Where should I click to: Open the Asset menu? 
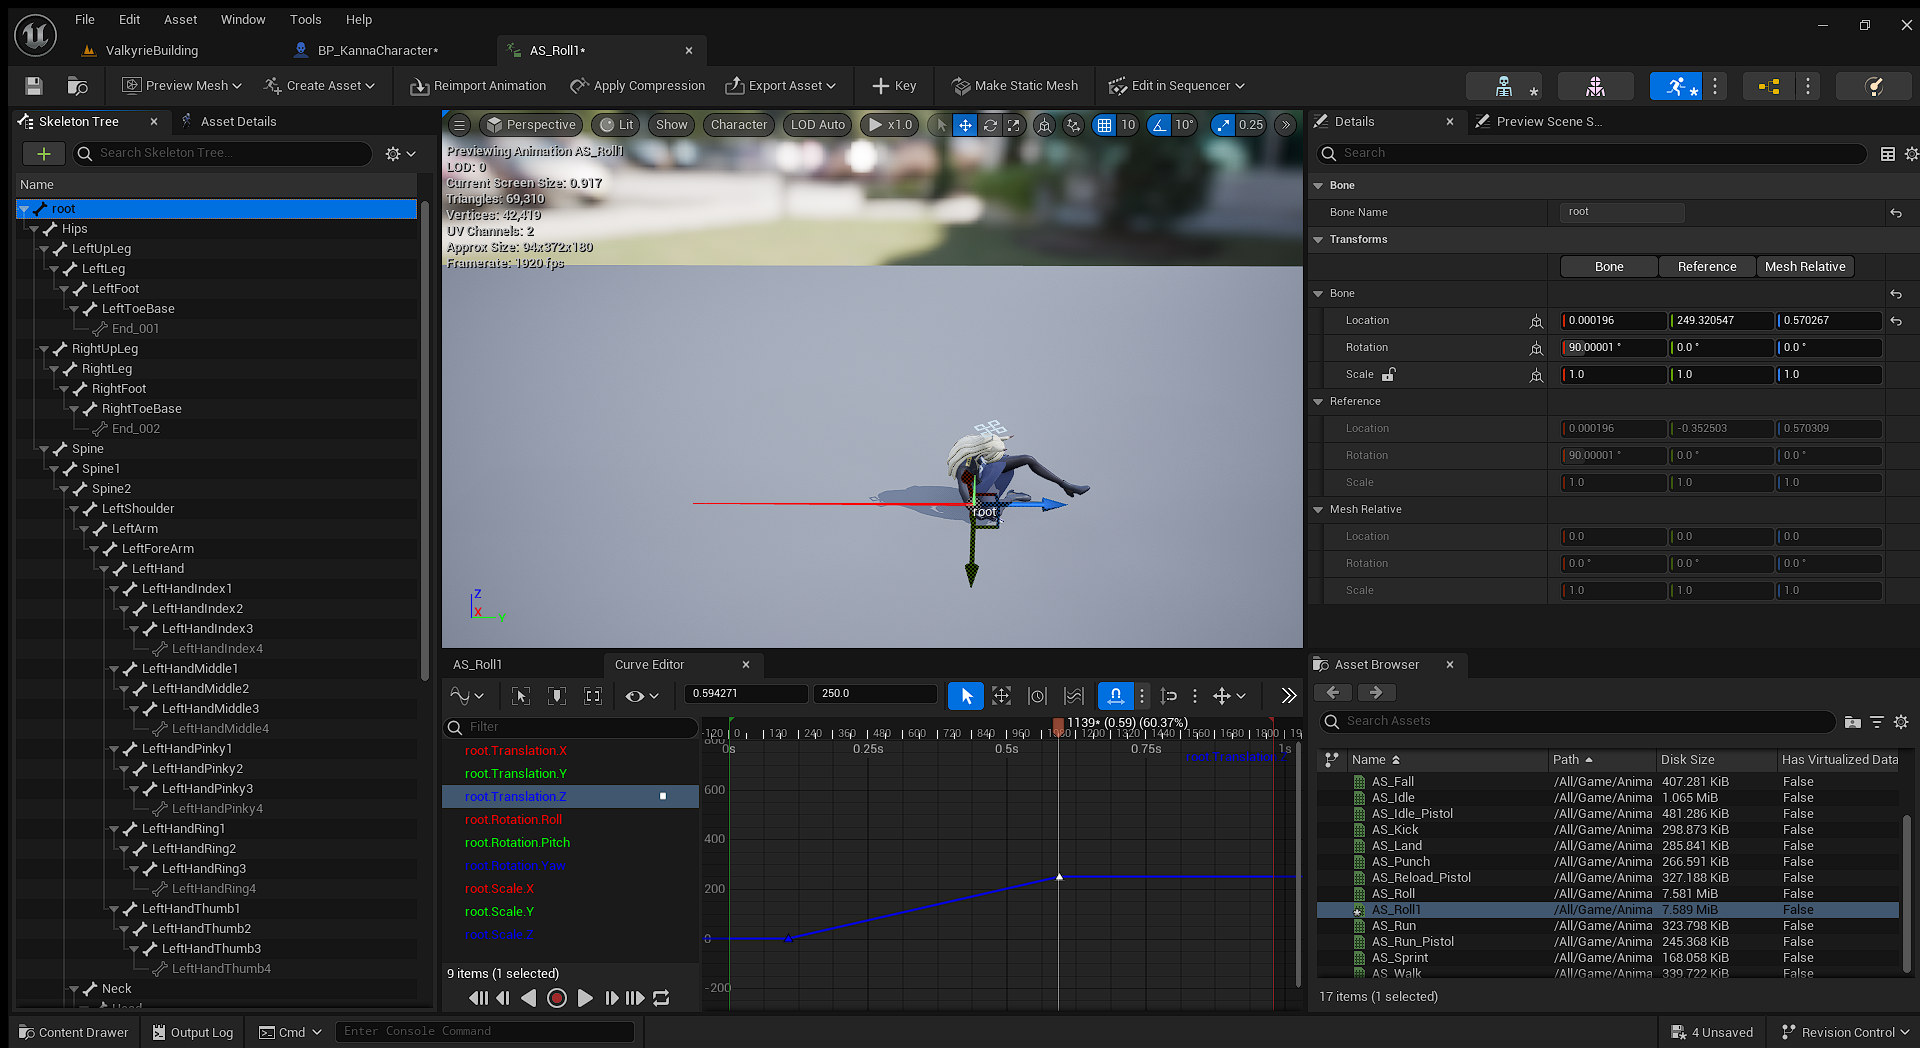(180, 19)
